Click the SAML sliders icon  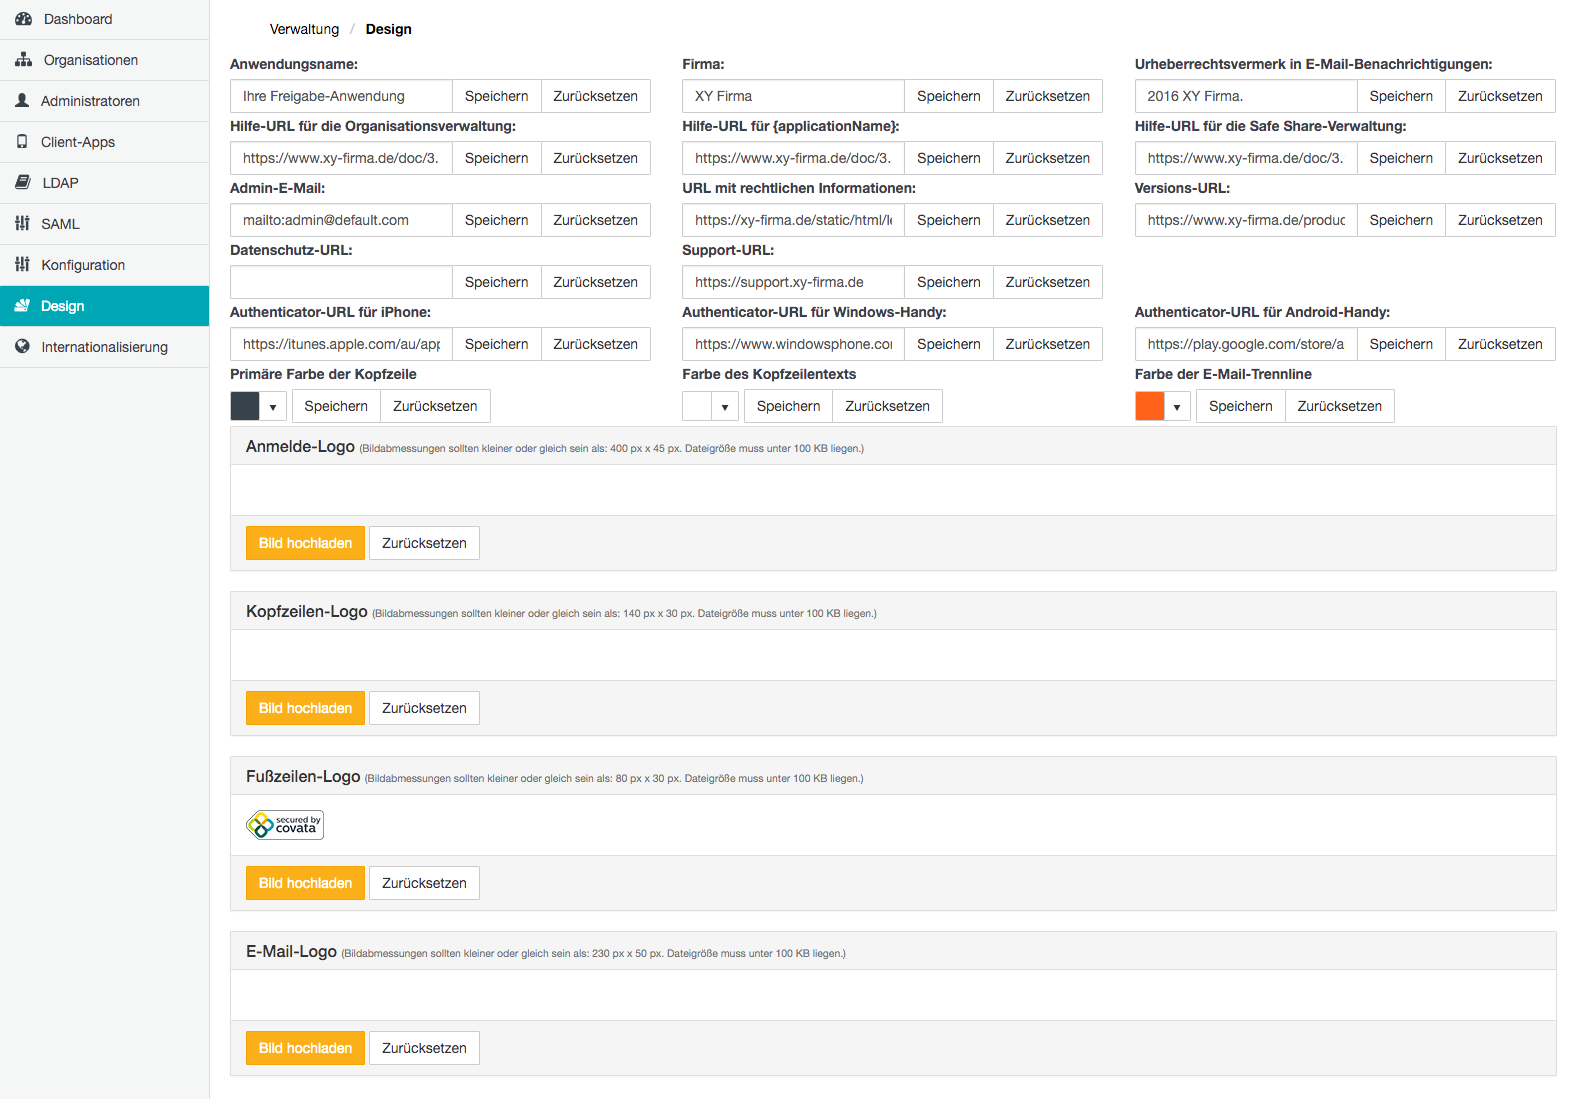(x=22, y=224)
